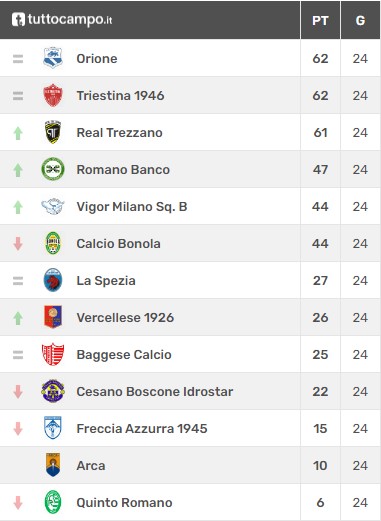Click the Cesano Boscone Idrostar purple logo

coord(53,391)
